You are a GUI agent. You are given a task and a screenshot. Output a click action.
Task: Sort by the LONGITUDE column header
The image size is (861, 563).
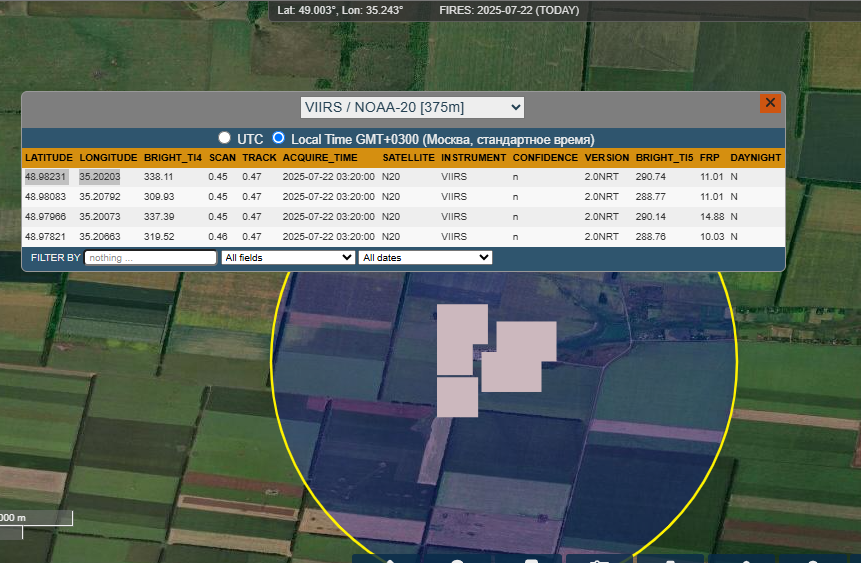[108, 158]
